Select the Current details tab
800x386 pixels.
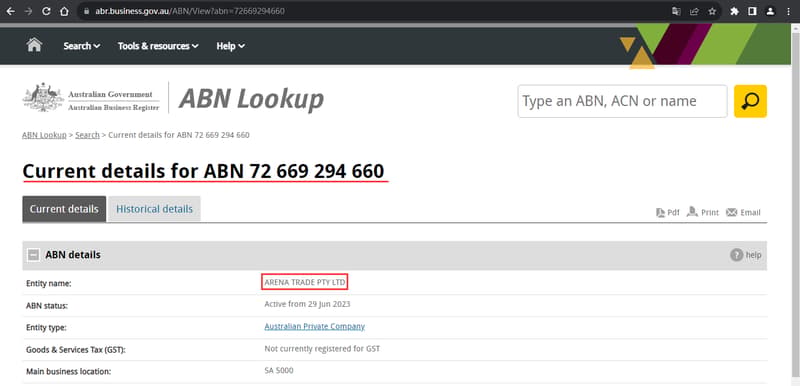tap(64, 209)
